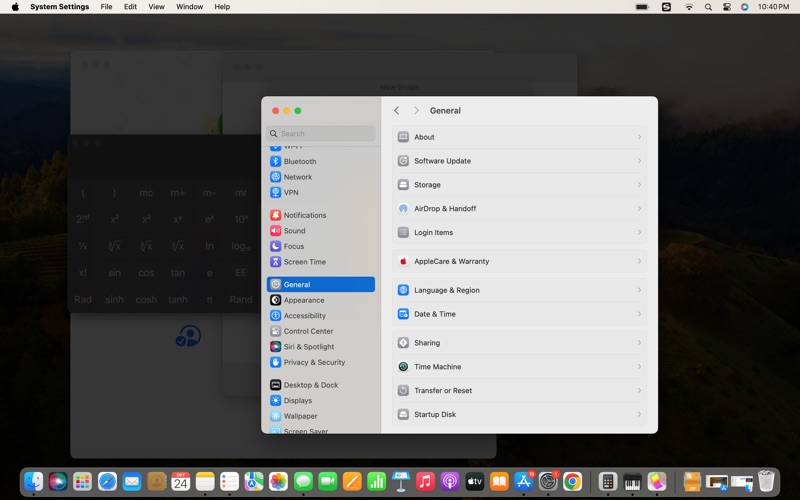Viewport: 800px width, 500px height.
Task: Open the AirDrop & Handoff settings row
Action: [x=519, y=209]
